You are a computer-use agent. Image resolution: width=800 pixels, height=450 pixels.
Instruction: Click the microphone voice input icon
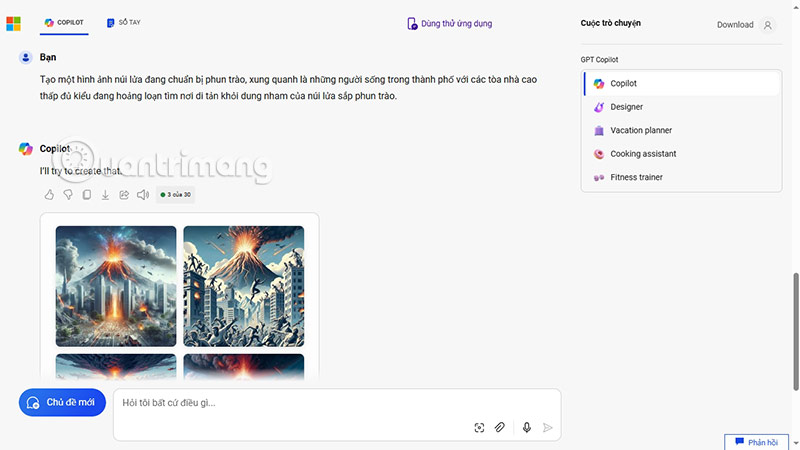pos(527,428)
